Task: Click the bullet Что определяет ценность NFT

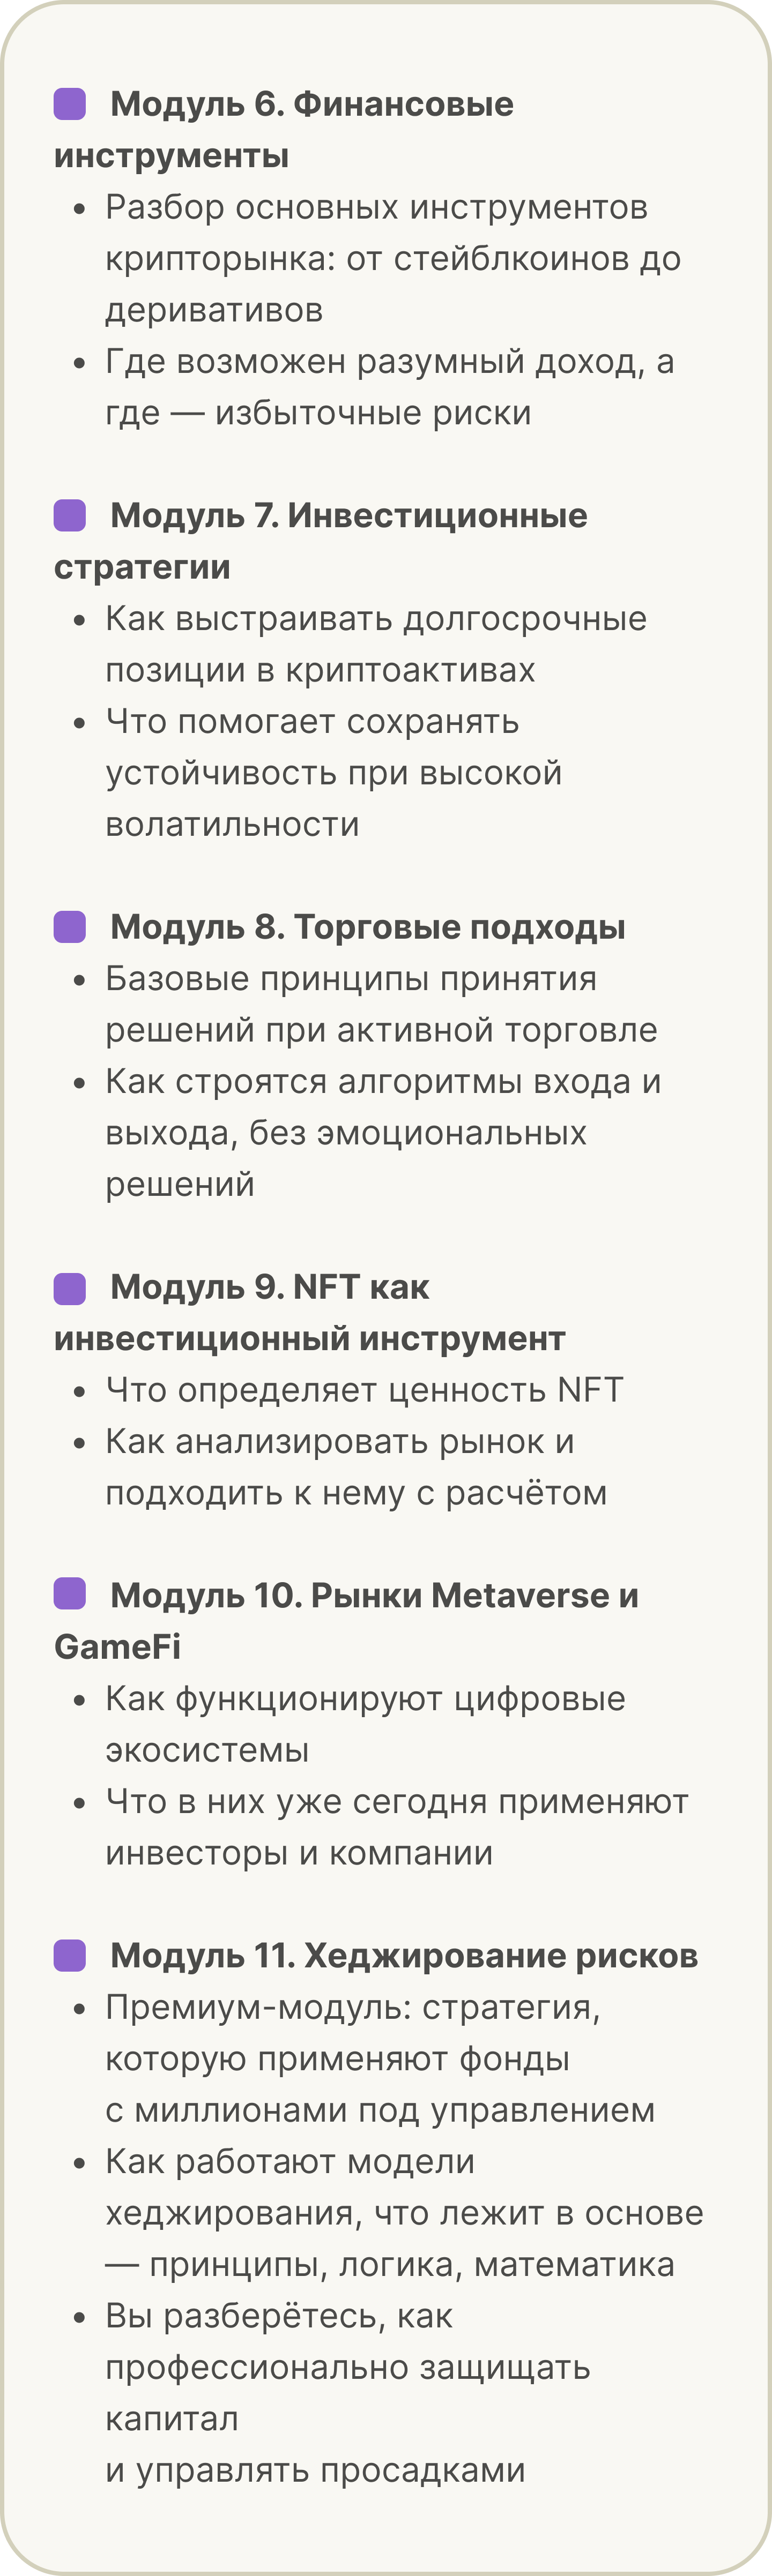Action: point(365,1390)
